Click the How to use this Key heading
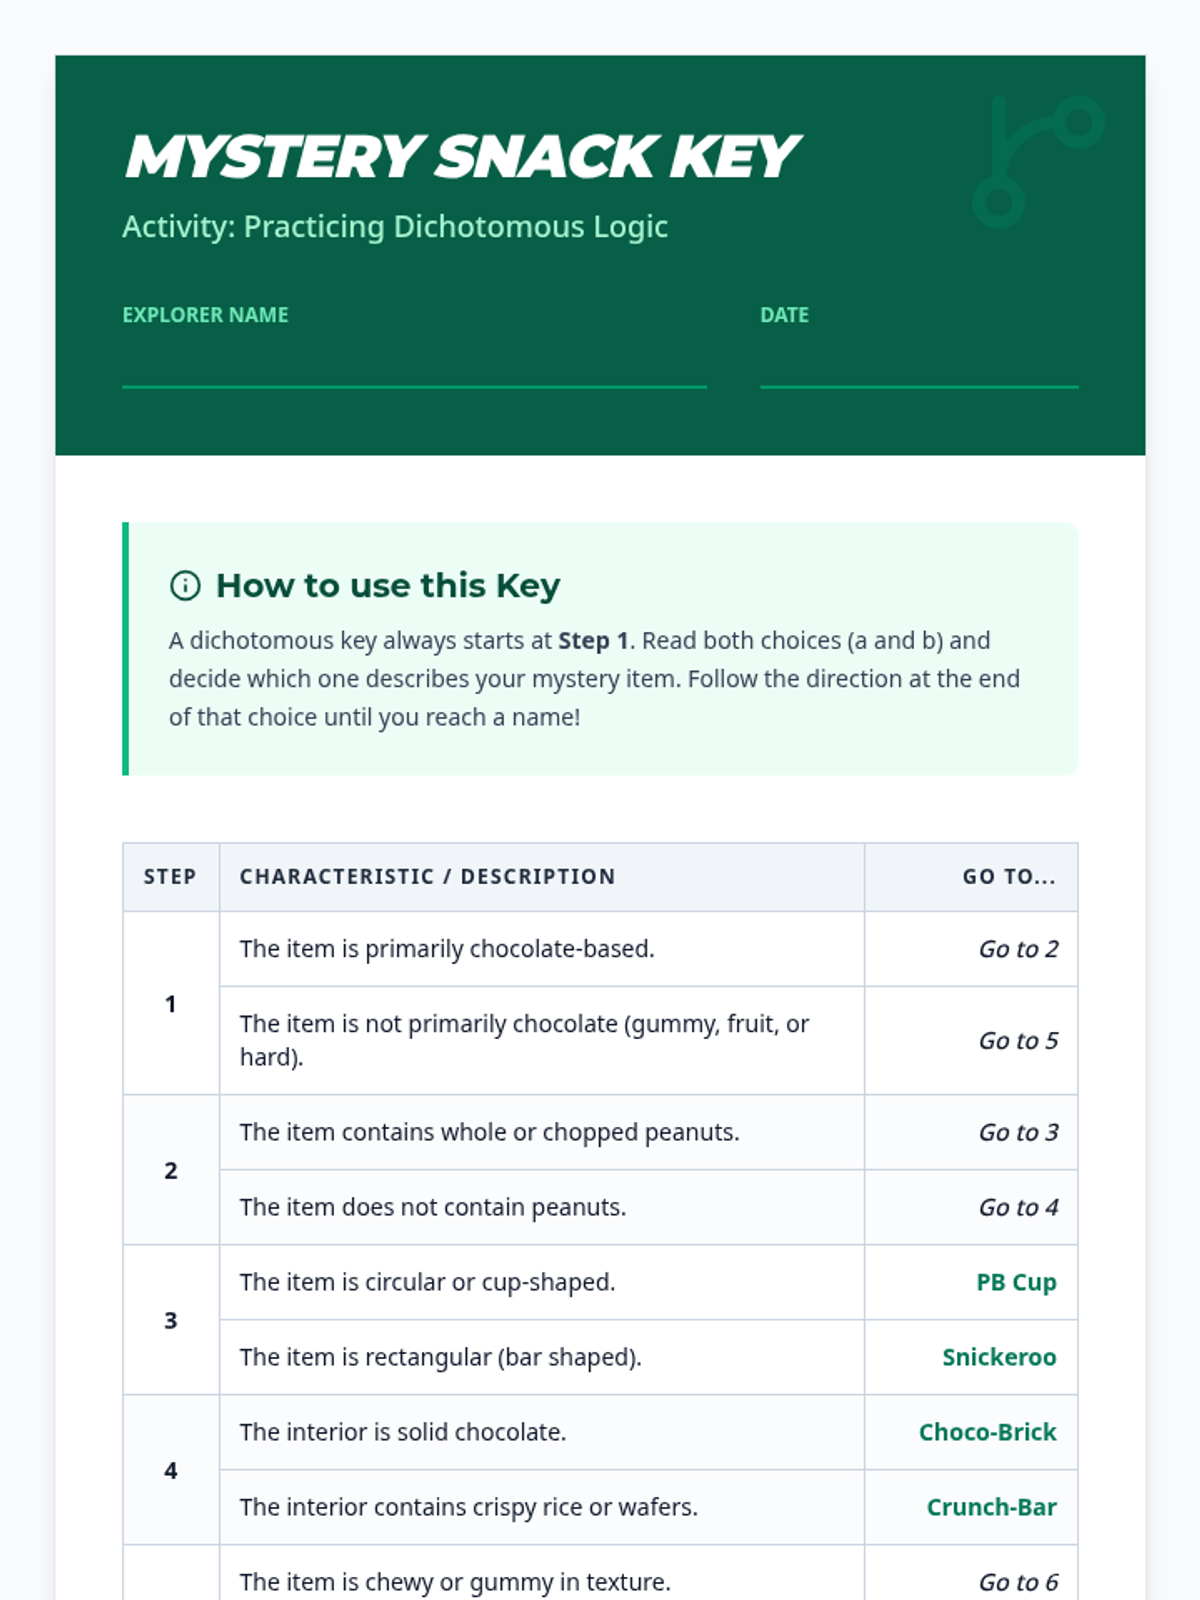 (x=388, y=585)
